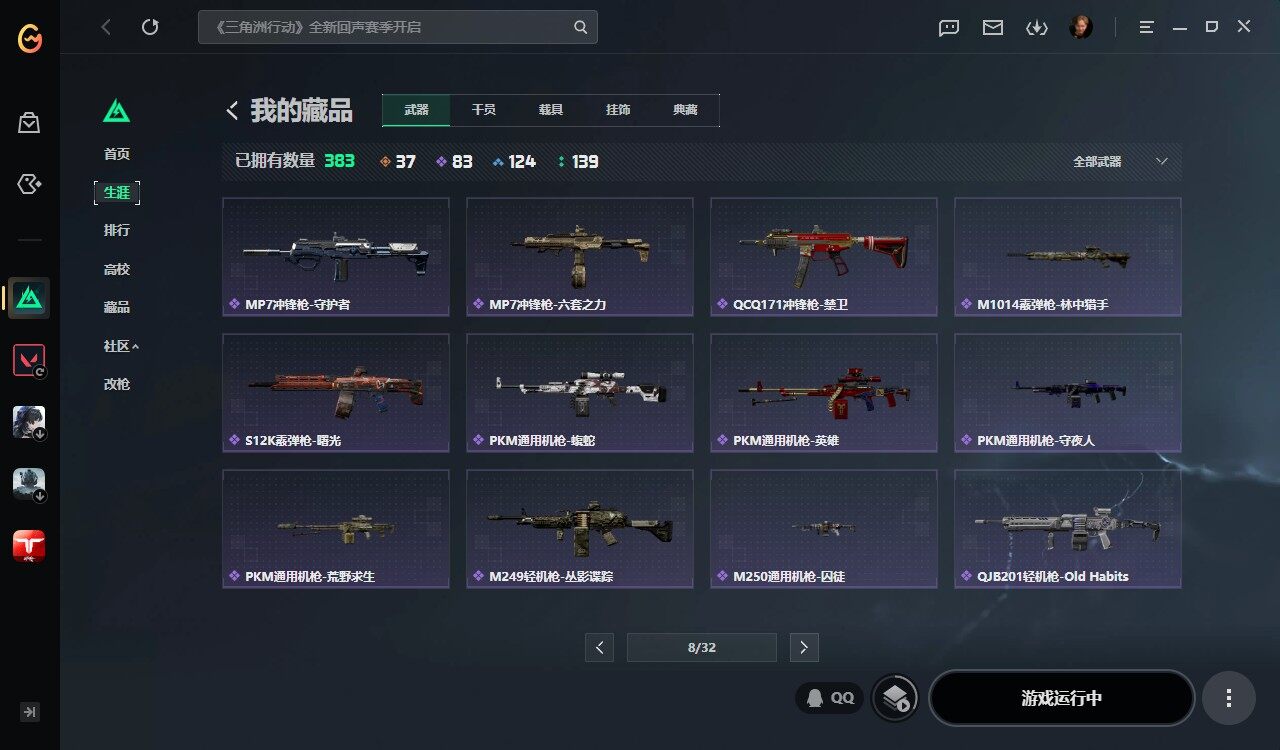The image size is (1280, 750).
Task: Click the user avatar in the top bar
Action: (x=1080, y=27)
